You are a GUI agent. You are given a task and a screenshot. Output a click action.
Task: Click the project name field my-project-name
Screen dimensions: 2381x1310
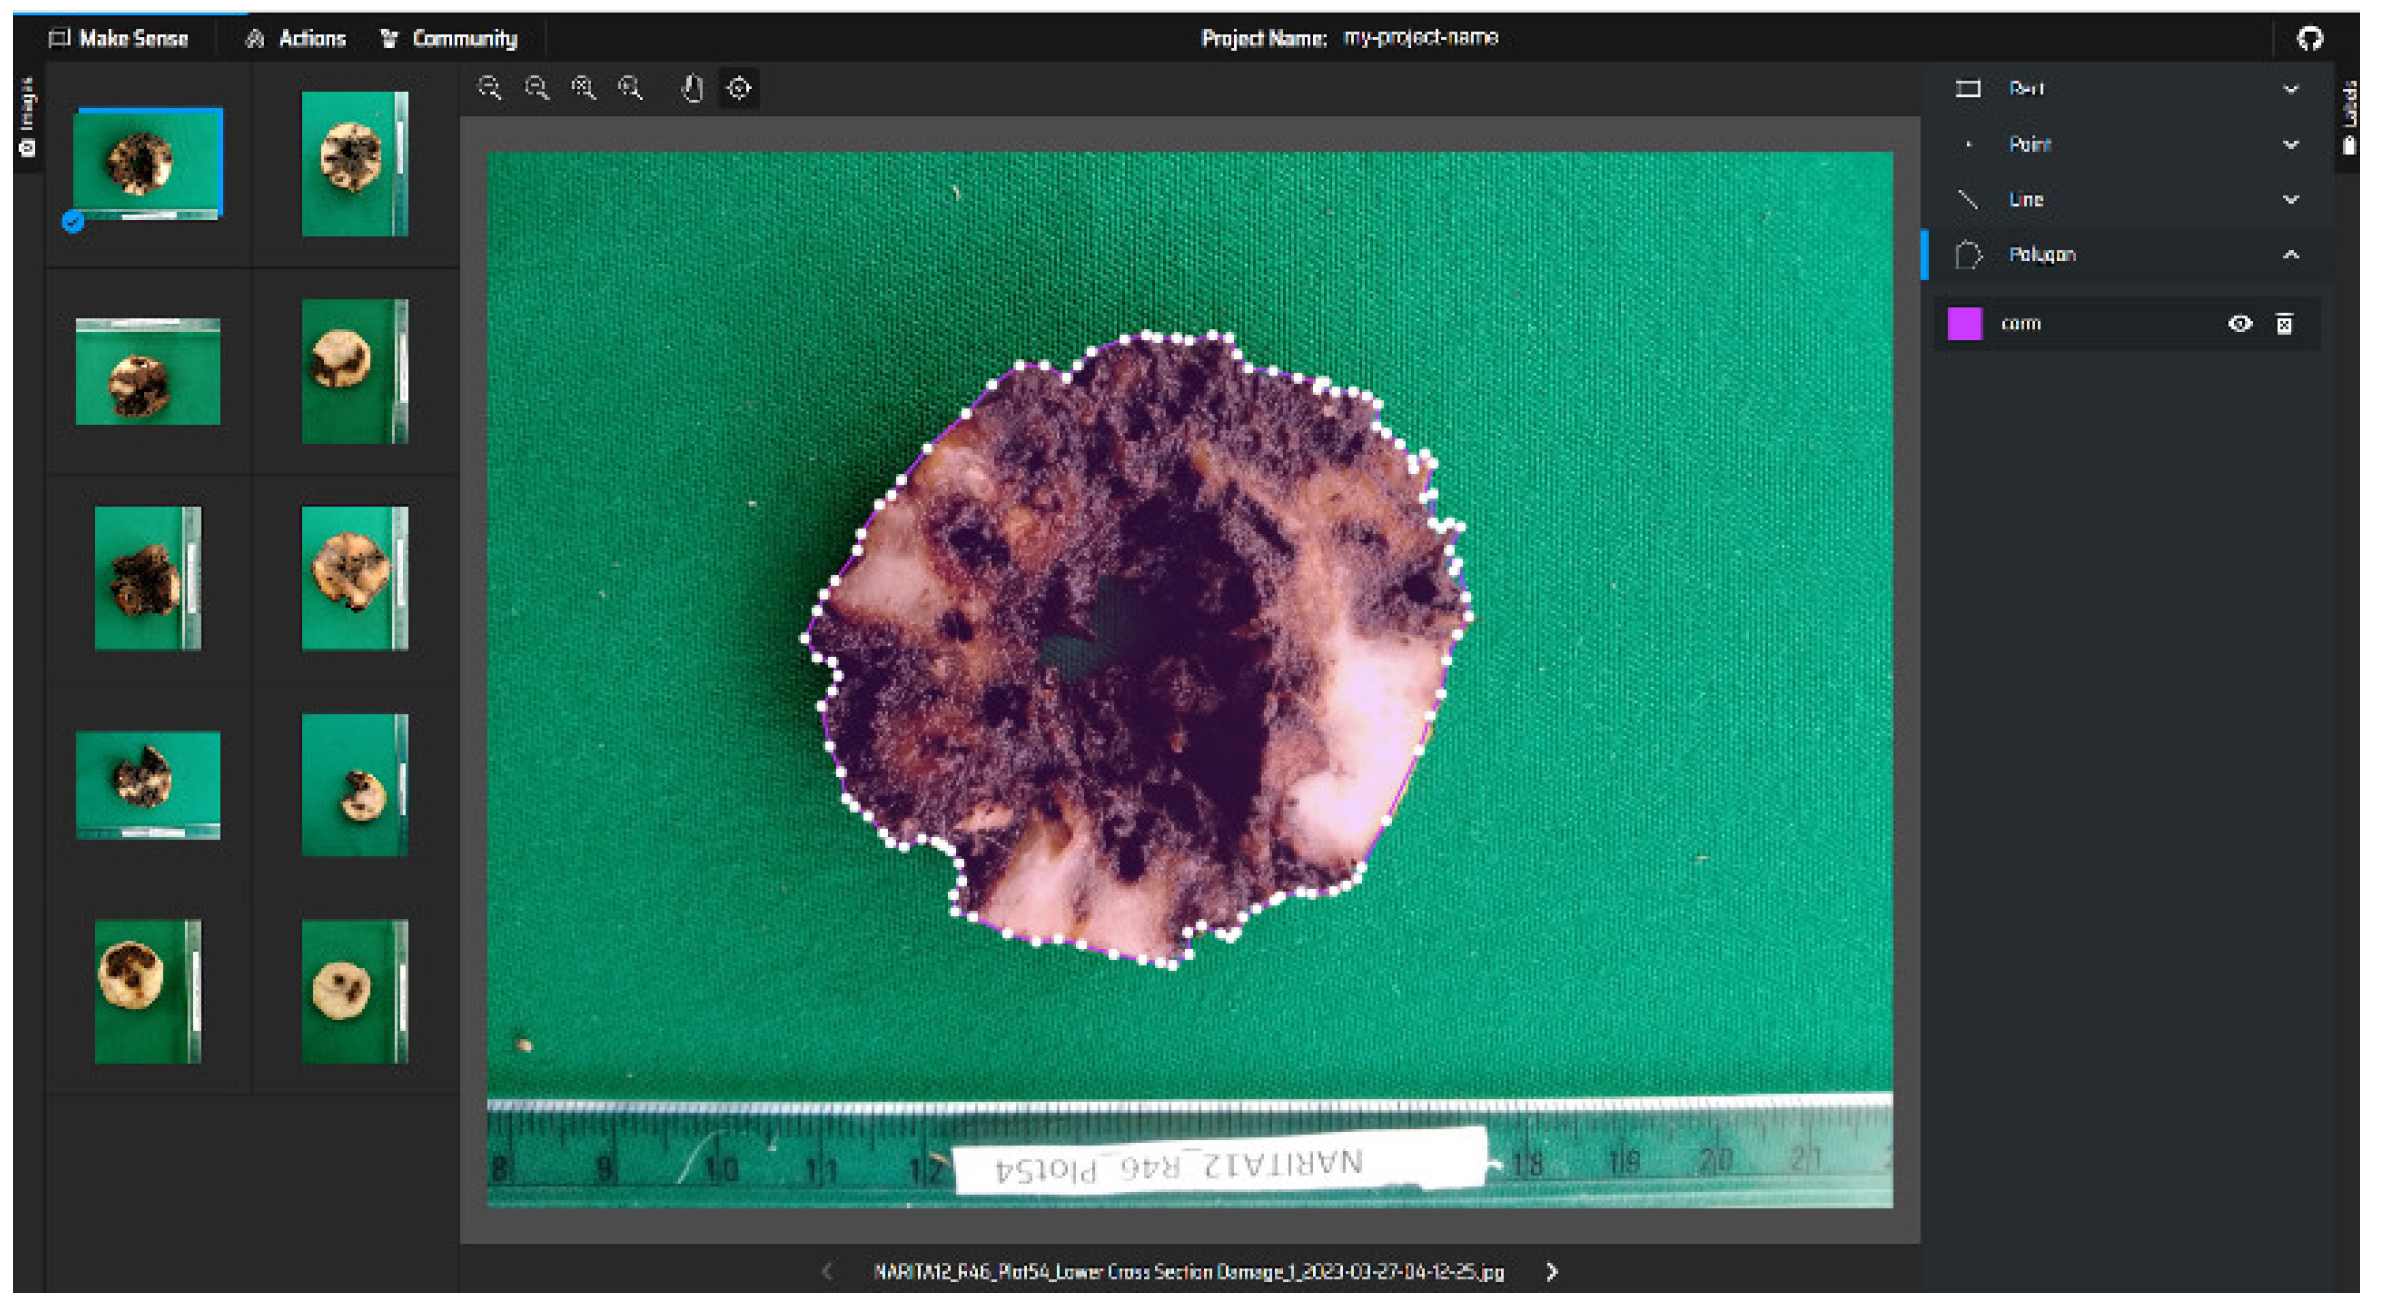point(1420,38)
